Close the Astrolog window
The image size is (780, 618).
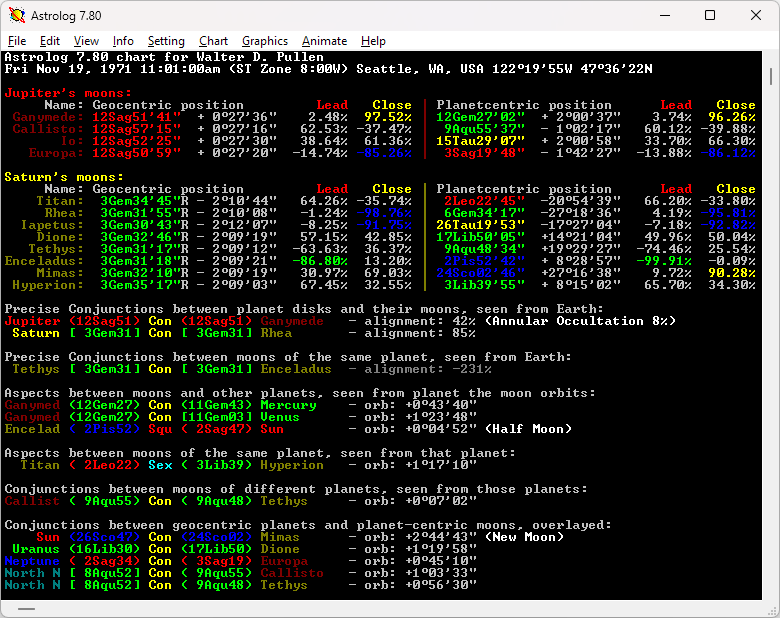click(x=755, y=16)
